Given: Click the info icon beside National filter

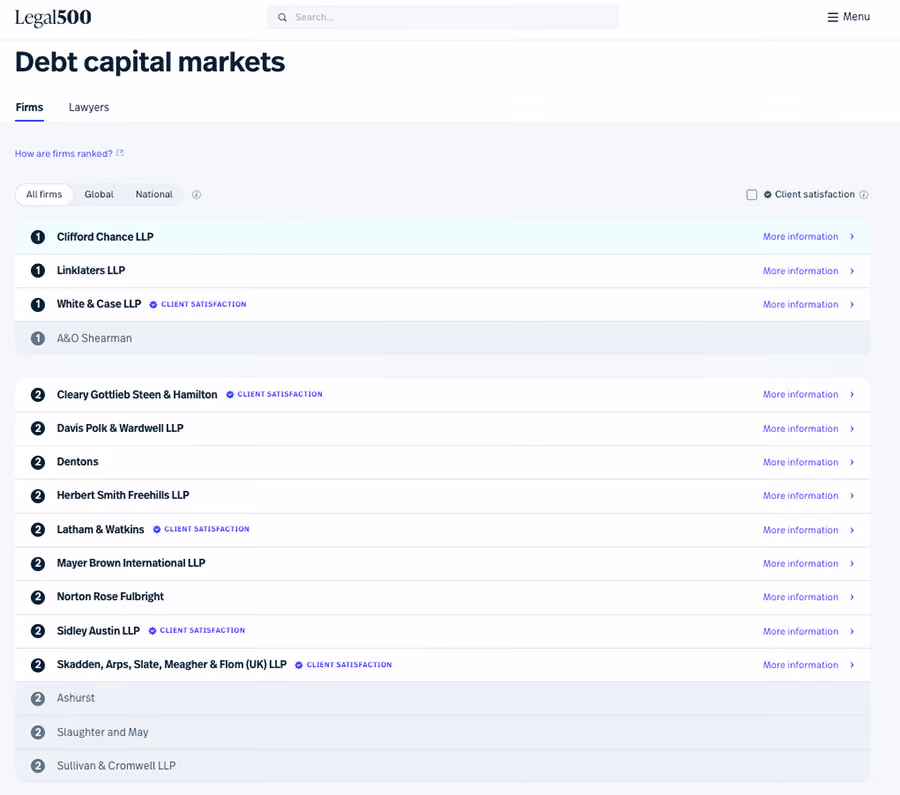Looking at the screenshot, I should pyautogui.click(x=196, y=195).
